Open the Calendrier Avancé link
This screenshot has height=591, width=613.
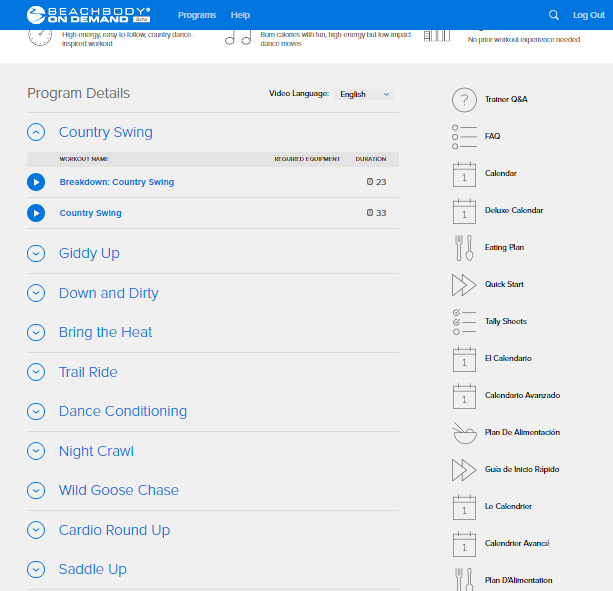coord(517,543)
